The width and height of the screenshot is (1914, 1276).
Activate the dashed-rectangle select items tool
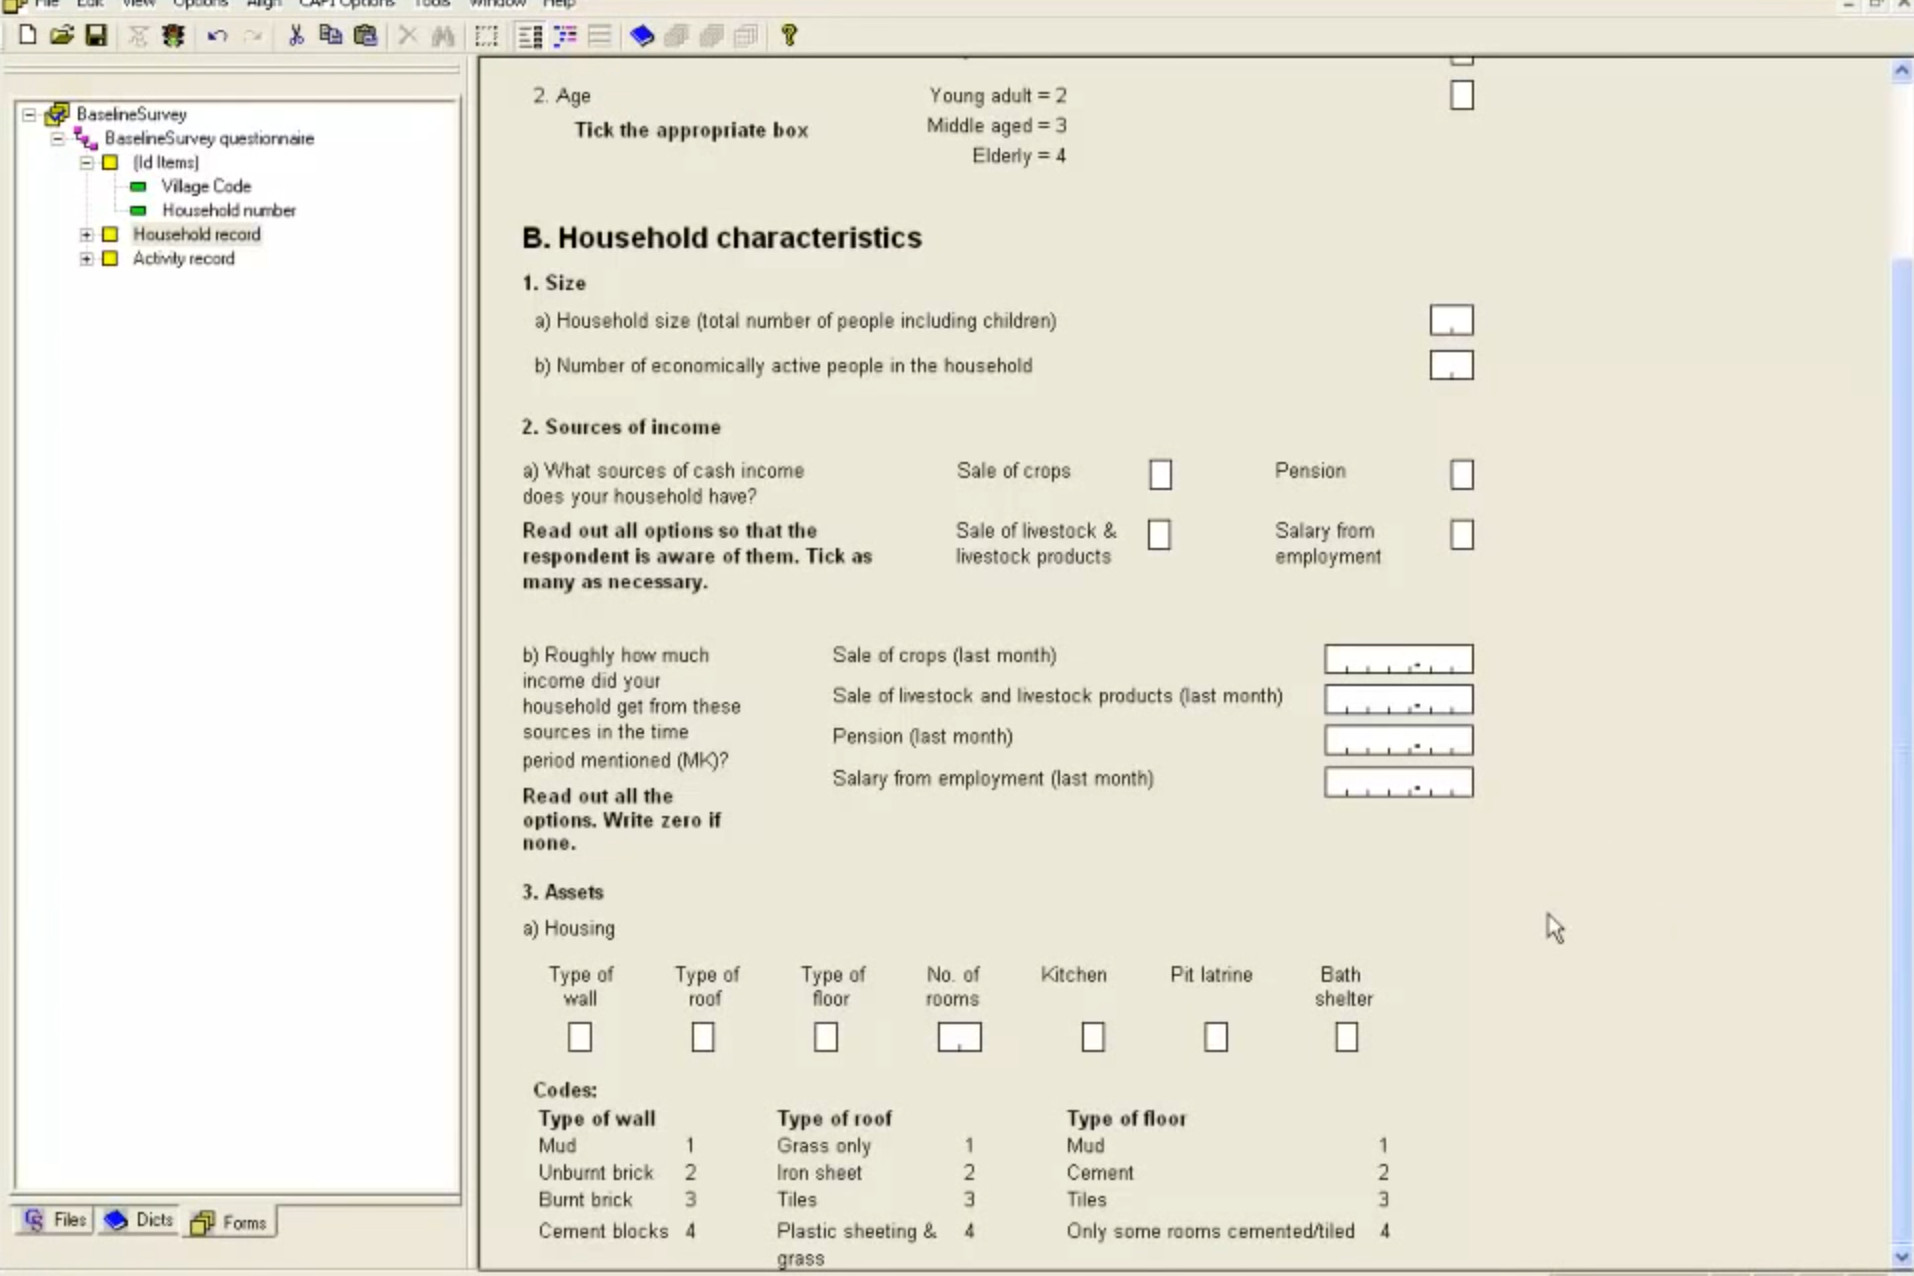(486, 36)
